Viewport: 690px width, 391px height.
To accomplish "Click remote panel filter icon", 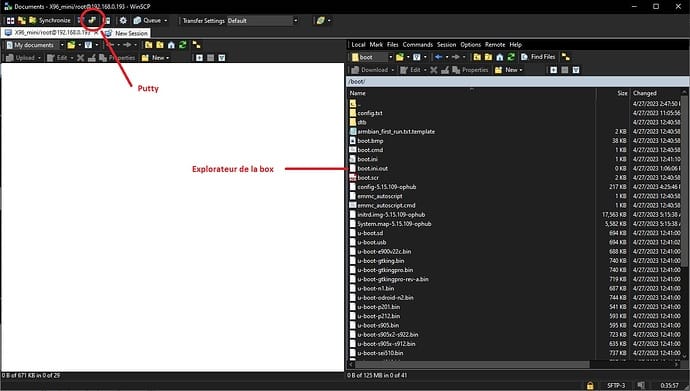I will pyautogui.click(x=417, y=57).
